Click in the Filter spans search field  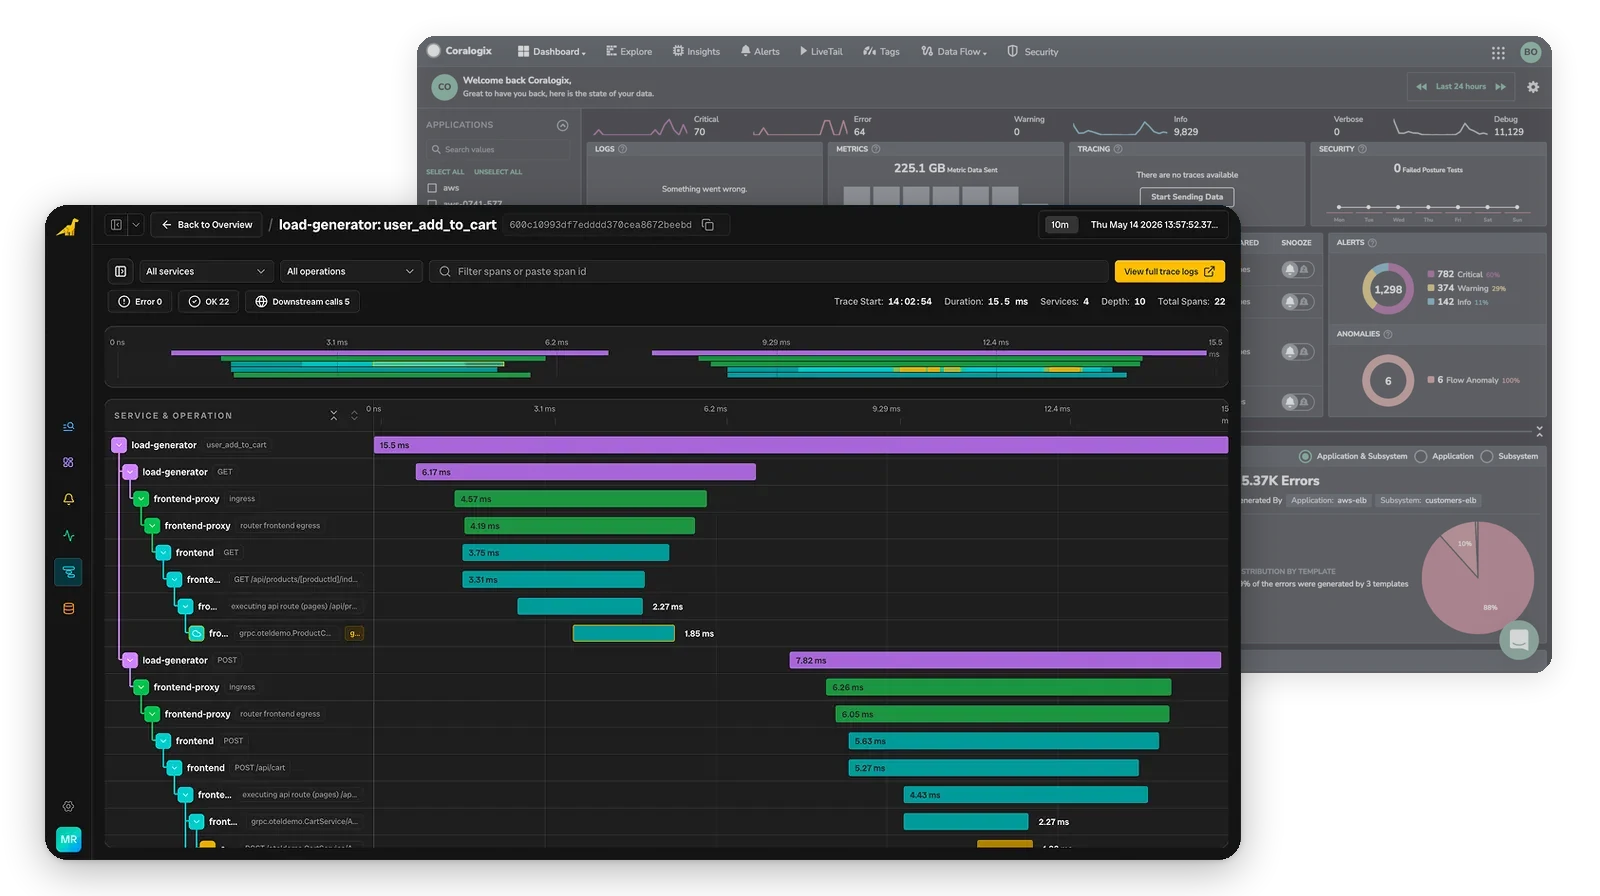coord(769,271)
